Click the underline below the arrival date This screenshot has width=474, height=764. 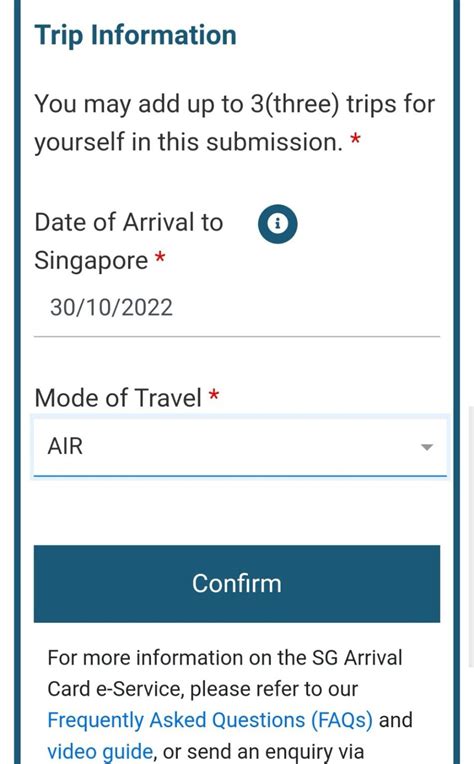point(237,336)
